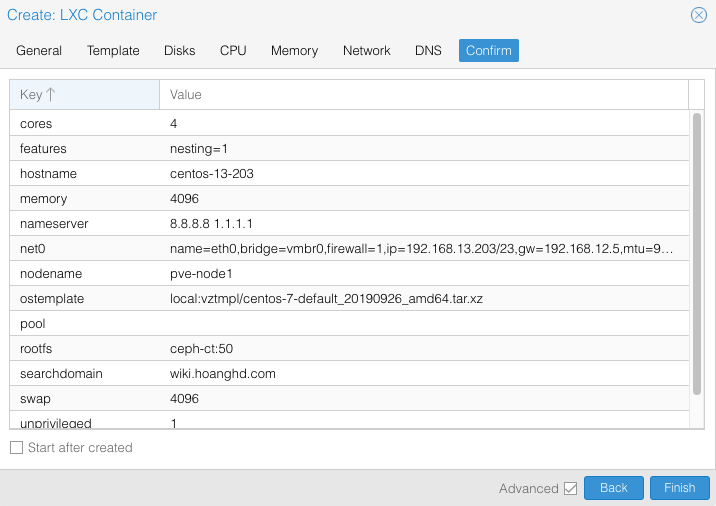This screenshot has height=506, width=716.
Task: Click the cores value 4
Action: point(174,124)
